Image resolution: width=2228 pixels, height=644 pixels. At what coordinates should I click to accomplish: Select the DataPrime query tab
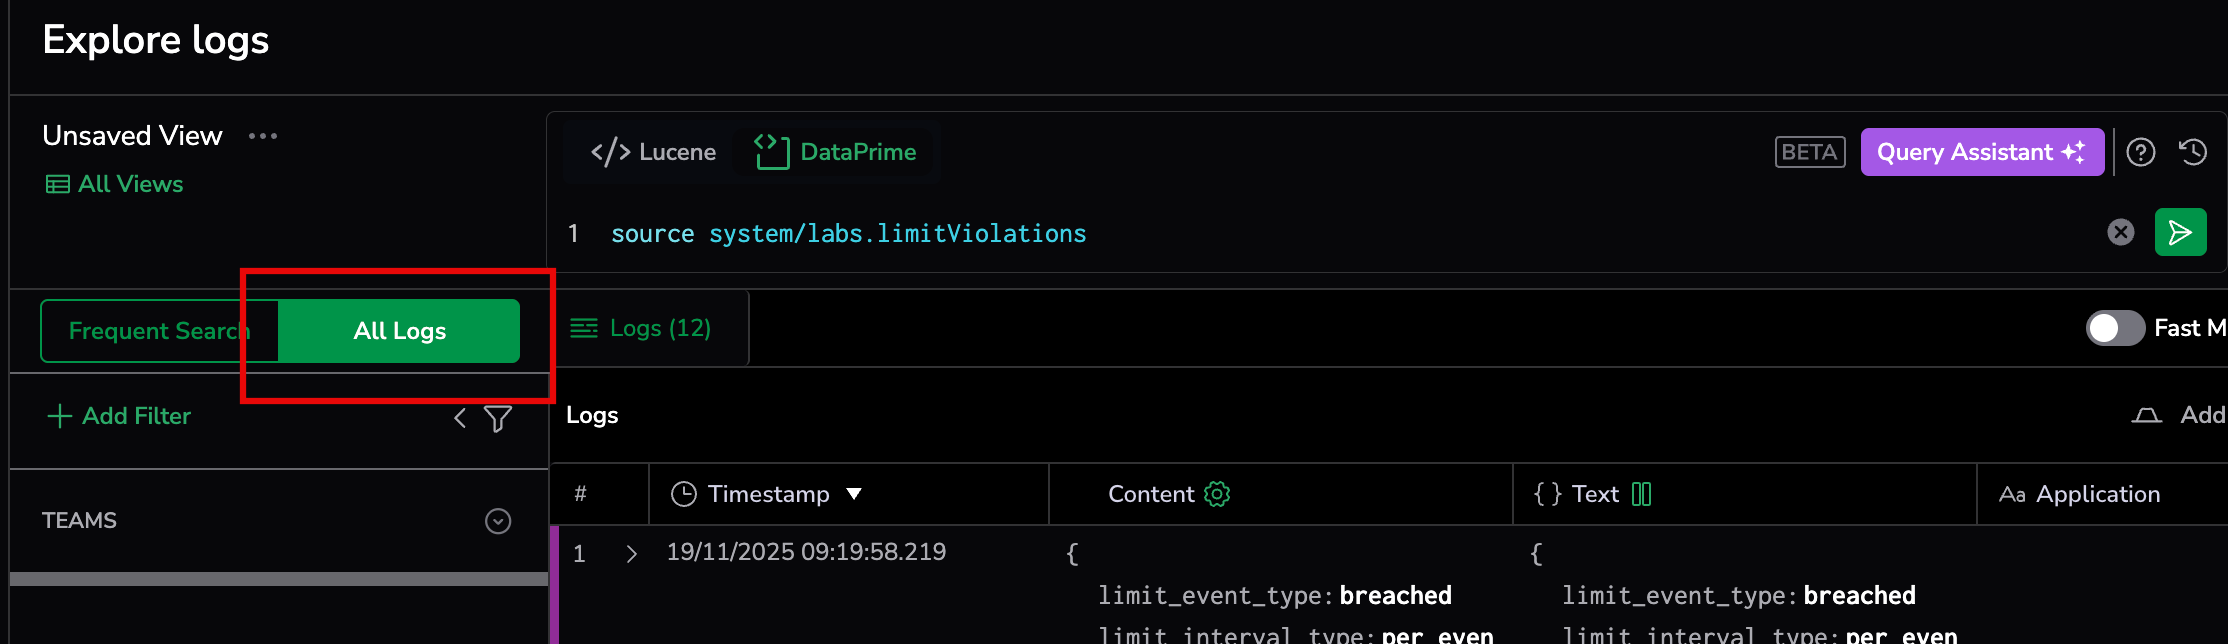click(836, 152)
